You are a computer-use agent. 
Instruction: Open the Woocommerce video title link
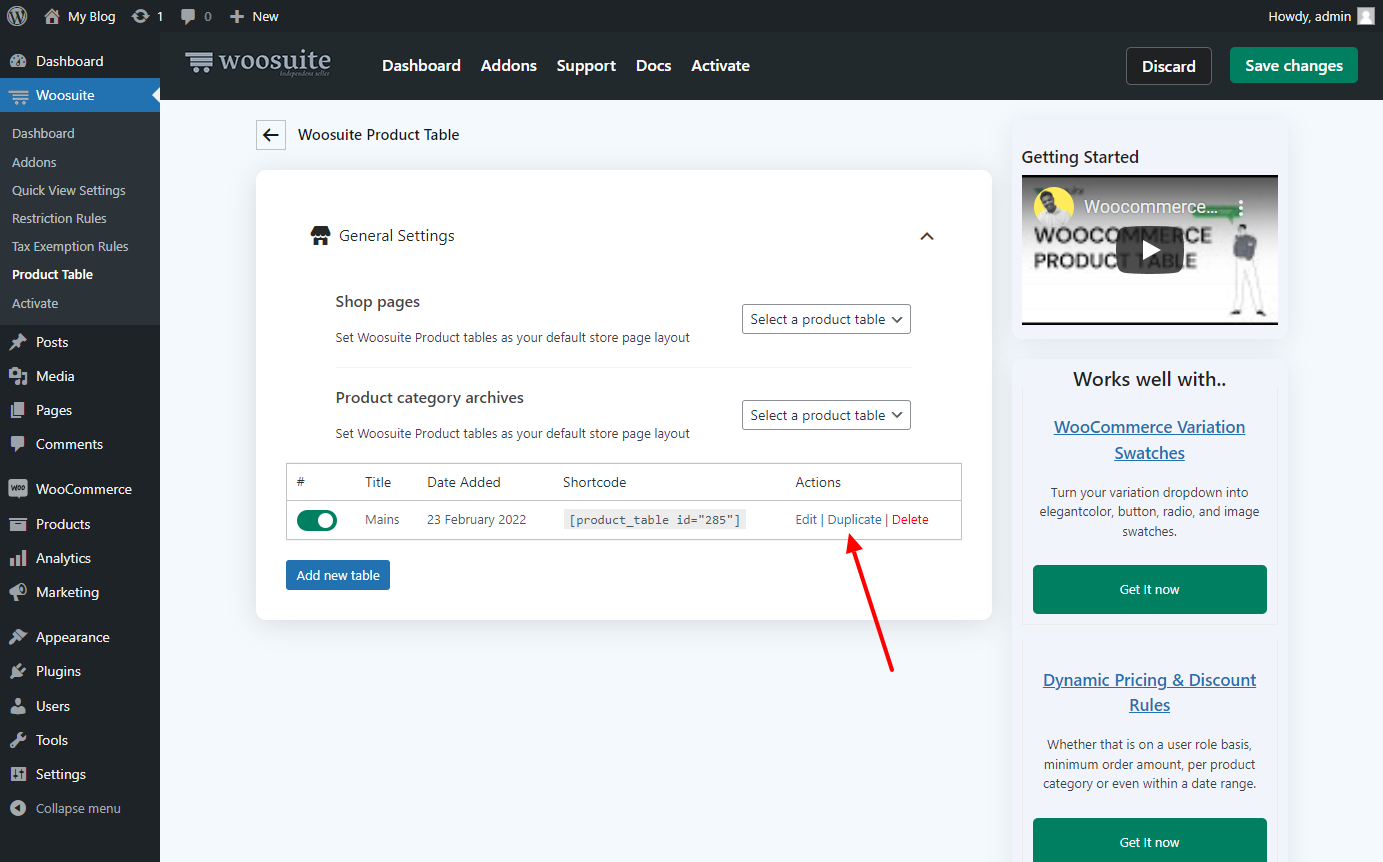pos(1152,207)
